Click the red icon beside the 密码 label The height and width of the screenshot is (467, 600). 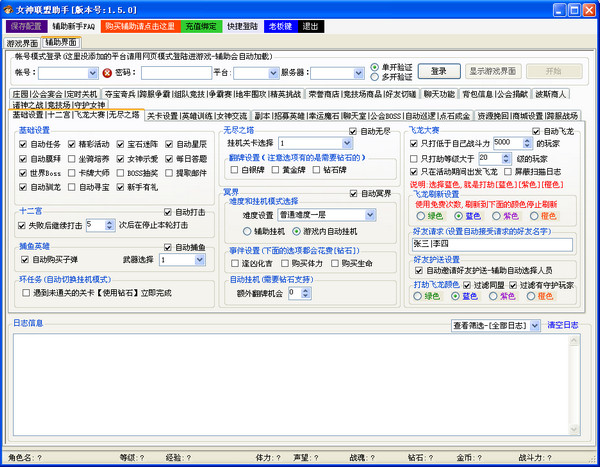pos(106,73)
